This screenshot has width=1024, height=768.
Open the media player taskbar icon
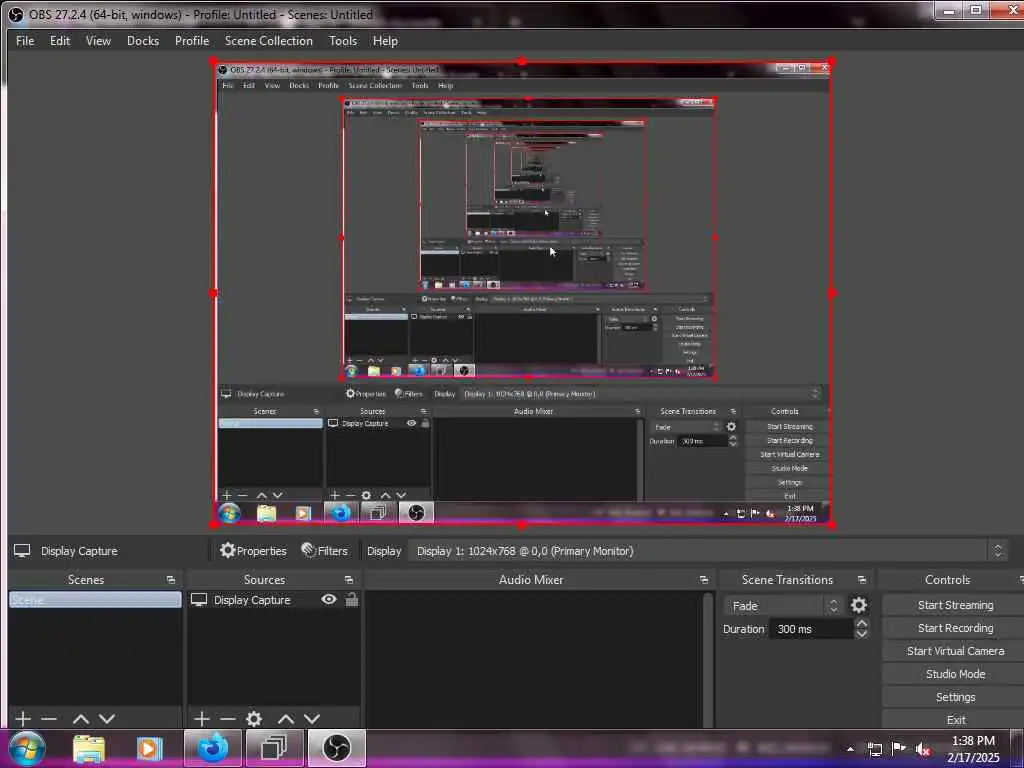click(x=148, y=748)
